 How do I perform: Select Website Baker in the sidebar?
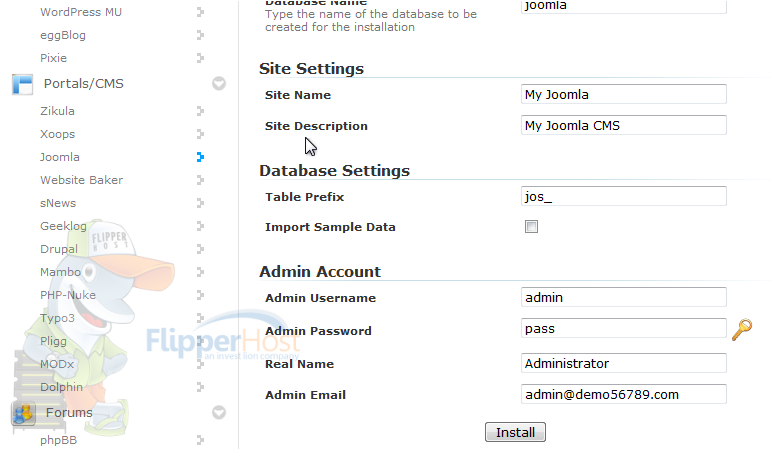tap(82, 180)
